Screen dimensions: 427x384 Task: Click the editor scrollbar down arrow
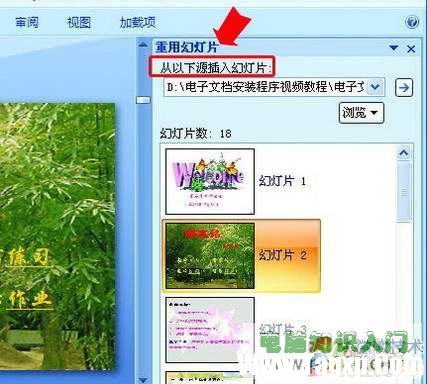(143, 380)
